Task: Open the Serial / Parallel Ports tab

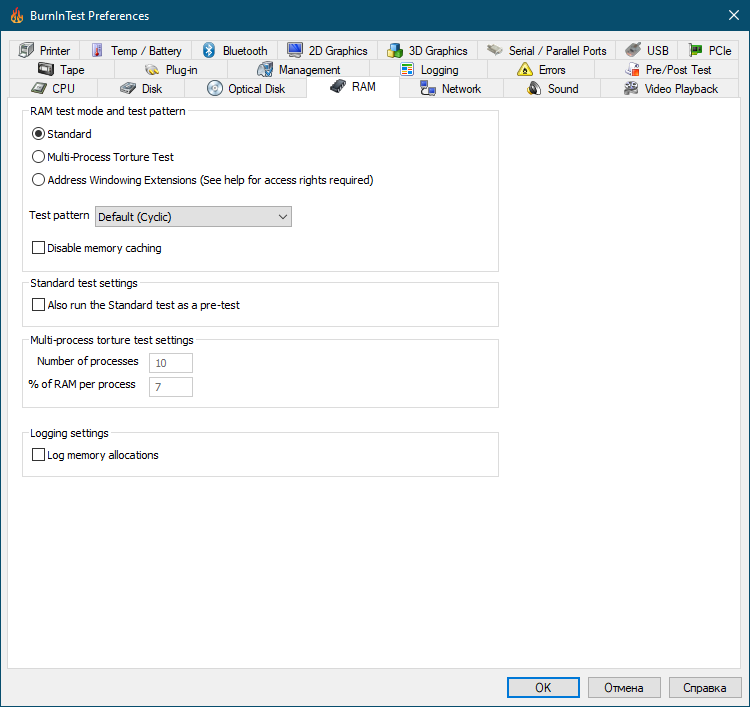Action: 546,50
